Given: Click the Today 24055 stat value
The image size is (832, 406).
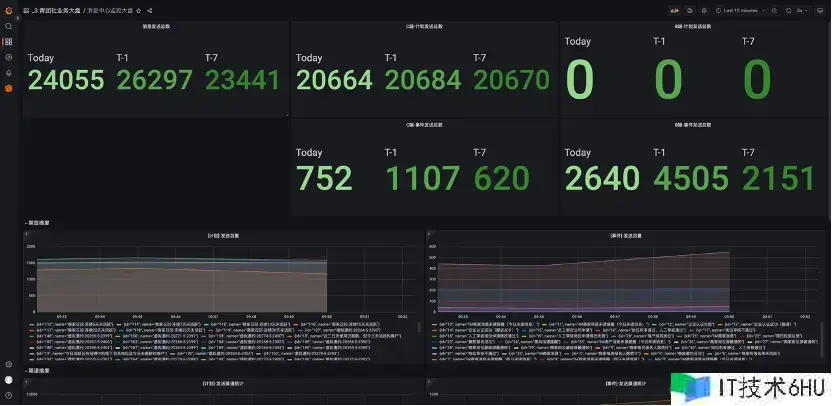Looking at the screenshot, I should pyautogui.click(x=66, y=79).
